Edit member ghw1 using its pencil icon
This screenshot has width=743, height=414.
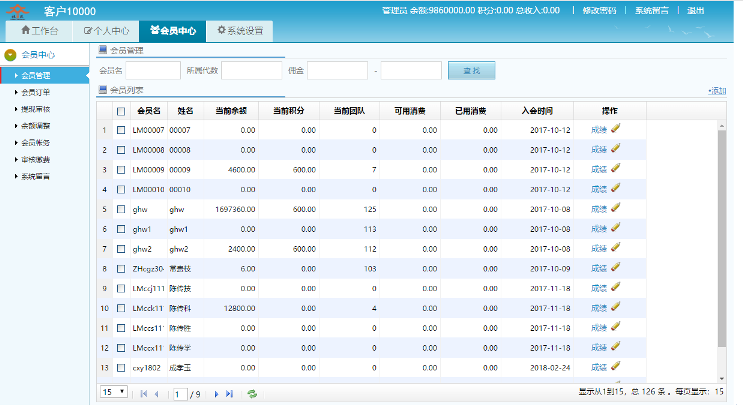(616, 228)
